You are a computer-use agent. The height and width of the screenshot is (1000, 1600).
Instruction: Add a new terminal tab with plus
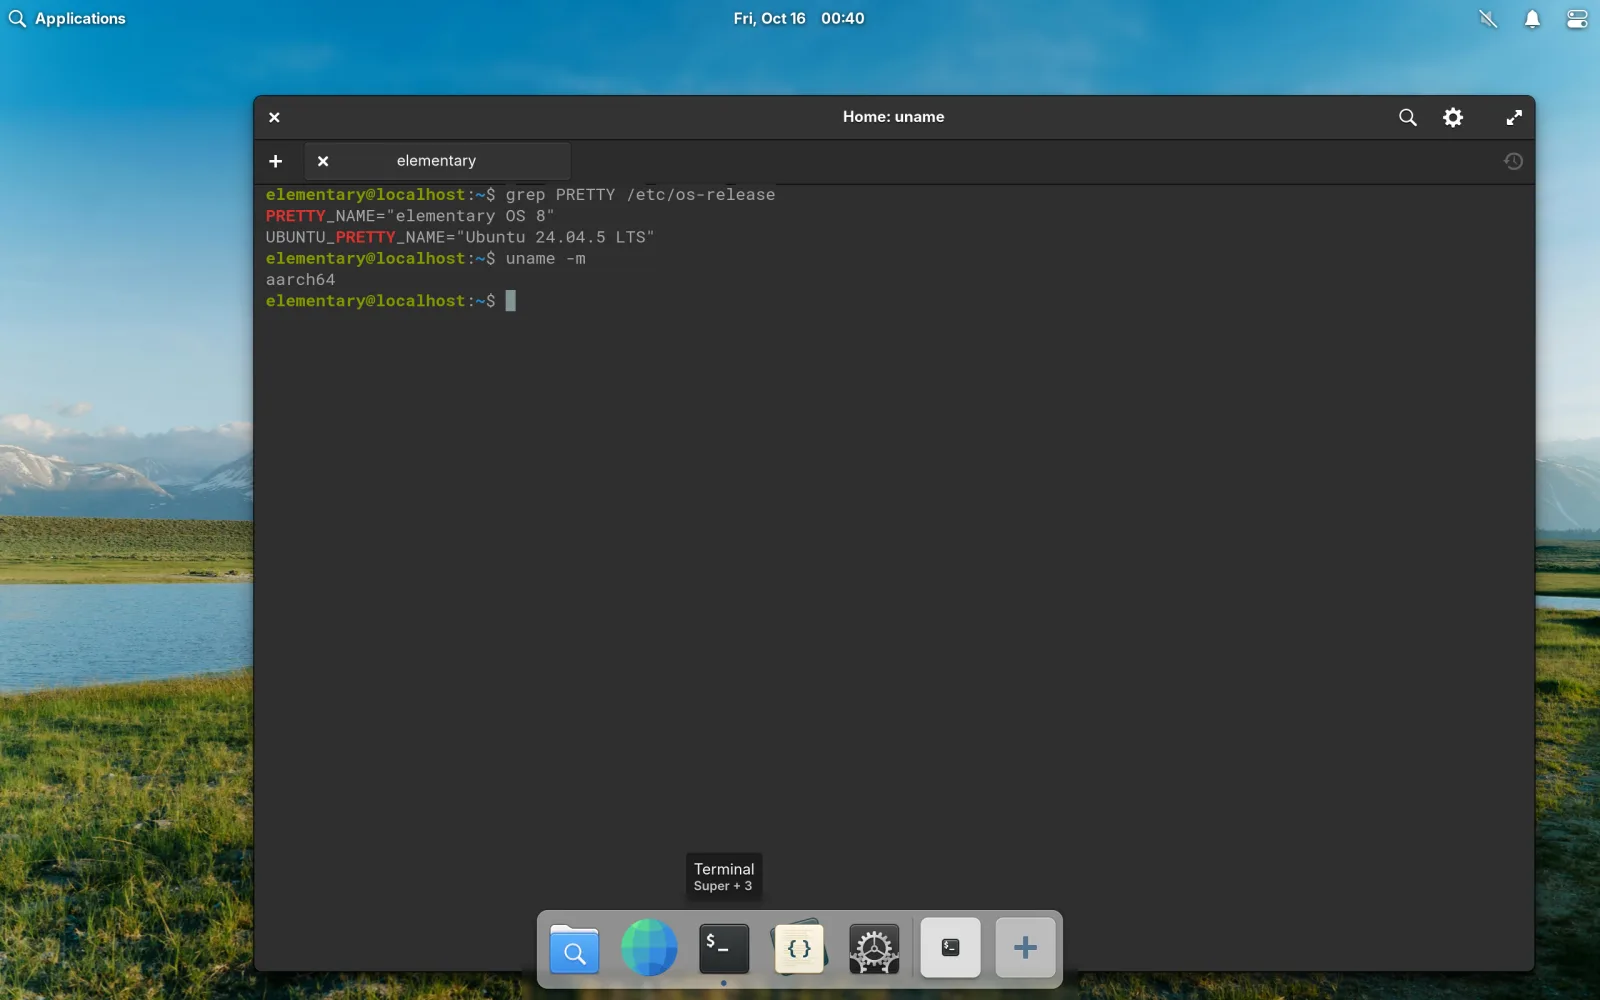[276, 161]
